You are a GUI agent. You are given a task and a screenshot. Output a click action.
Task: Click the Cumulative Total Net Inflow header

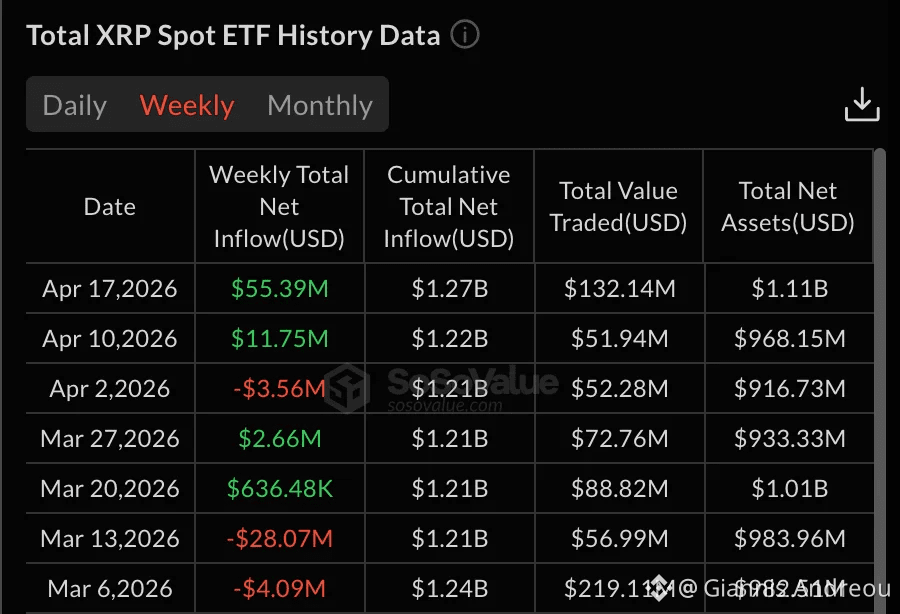pyautogui.click(x=449, y=207)
